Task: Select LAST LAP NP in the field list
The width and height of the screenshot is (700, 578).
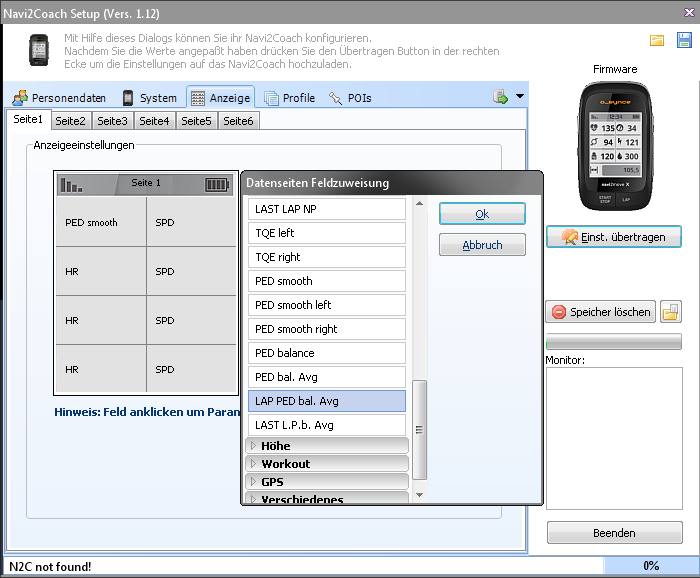Action: click(x=327, y=209)
